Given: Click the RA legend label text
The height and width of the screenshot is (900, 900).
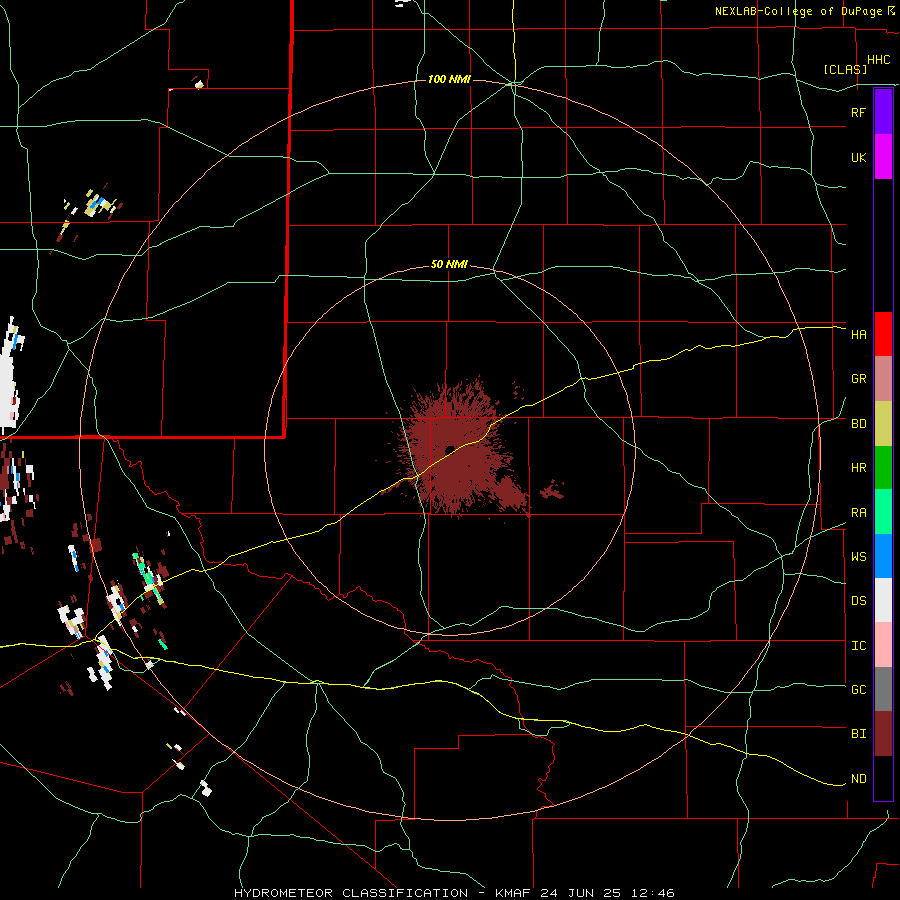Looking at the screenshot, I should coord(858,513).
